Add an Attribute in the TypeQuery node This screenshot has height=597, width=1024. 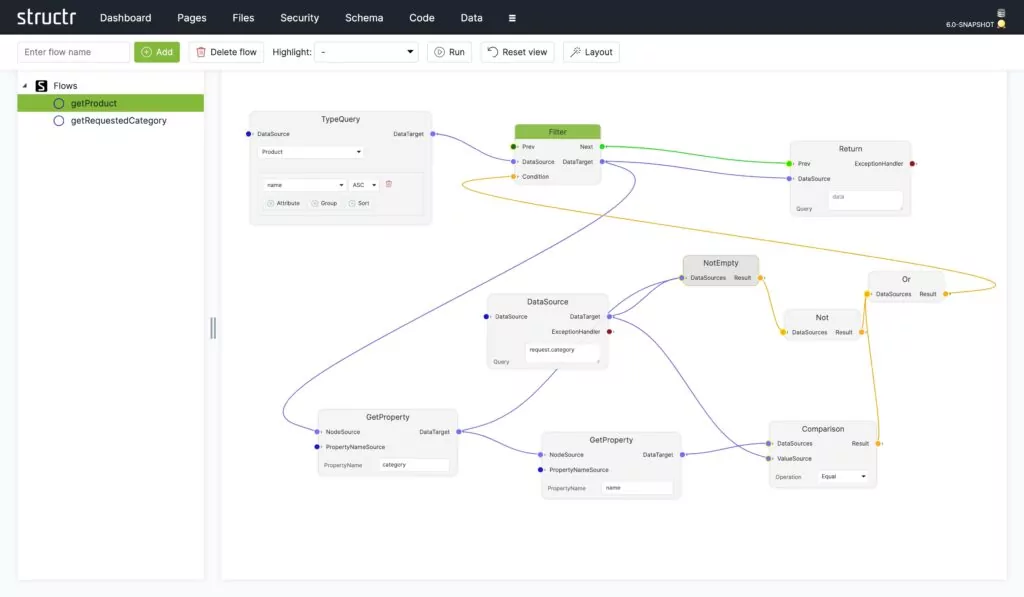[283, 203]
